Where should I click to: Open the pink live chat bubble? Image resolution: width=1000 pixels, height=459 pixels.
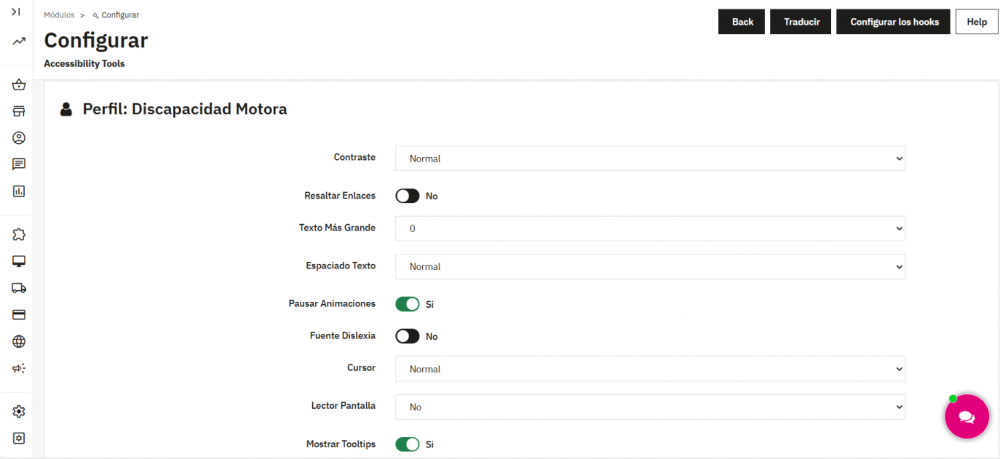pos(966,417)
